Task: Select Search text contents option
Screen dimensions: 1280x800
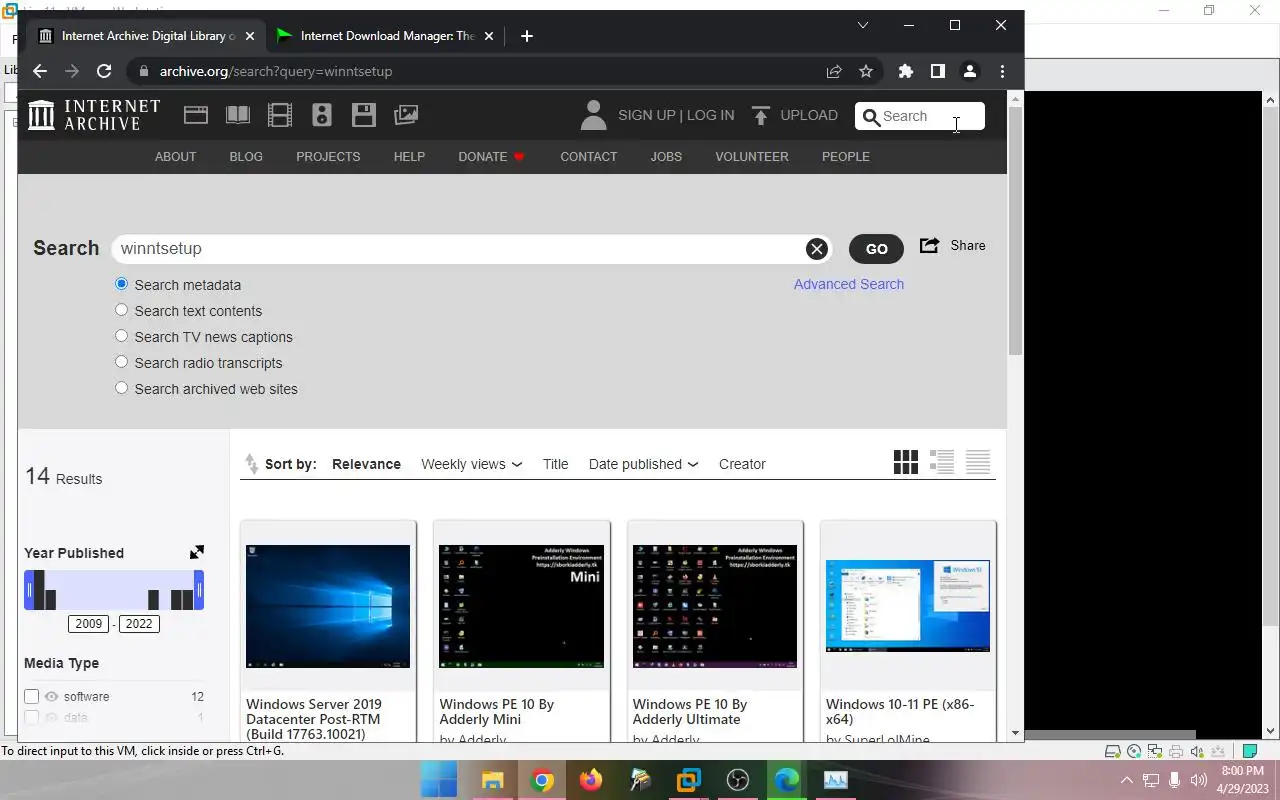Action: (122, 310)
